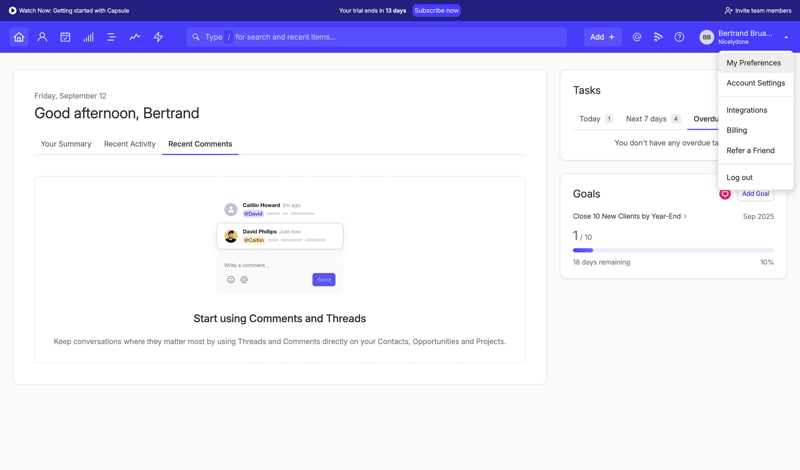The image size is (800, 470).
Task: Open Account Settings from the user menu
Action: coord(756,83)
